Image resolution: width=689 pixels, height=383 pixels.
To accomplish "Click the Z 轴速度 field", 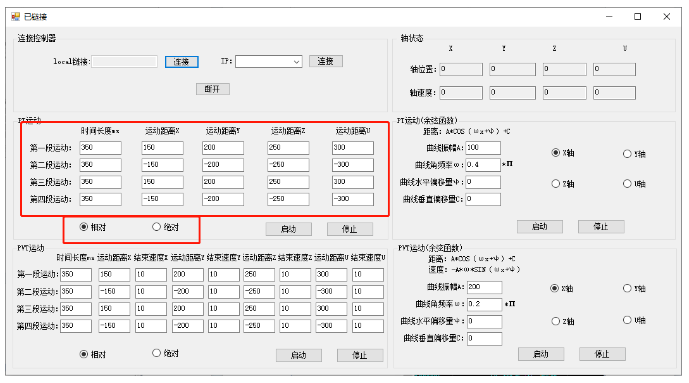I will click(x=565, y=93).
